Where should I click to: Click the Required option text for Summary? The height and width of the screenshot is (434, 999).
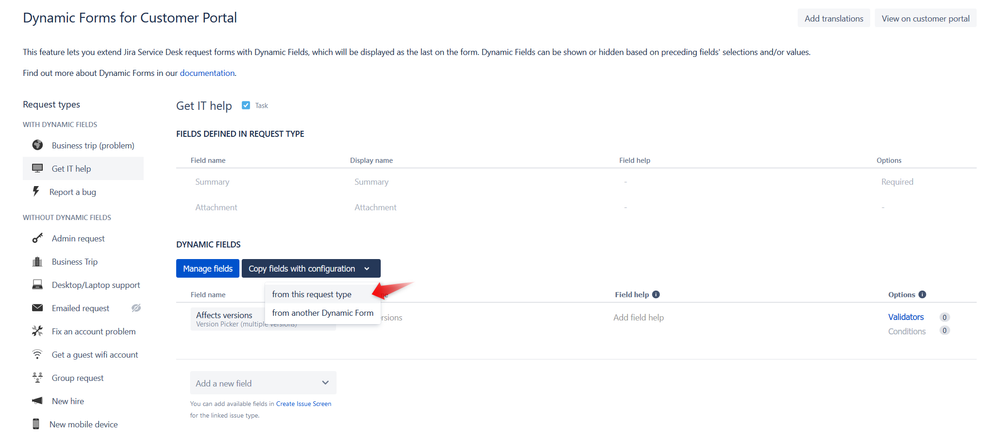897,182
